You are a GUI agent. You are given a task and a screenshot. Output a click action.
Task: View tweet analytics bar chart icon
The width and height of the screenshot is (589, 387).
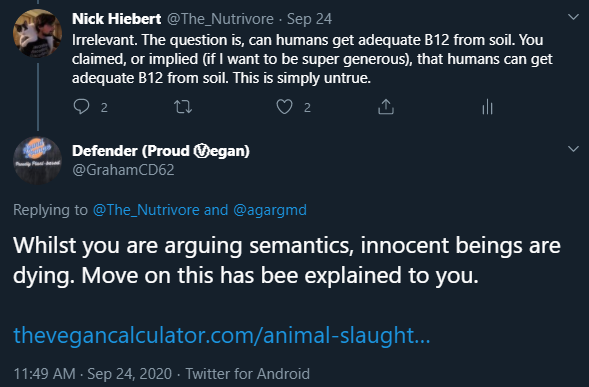pos(487,107)
